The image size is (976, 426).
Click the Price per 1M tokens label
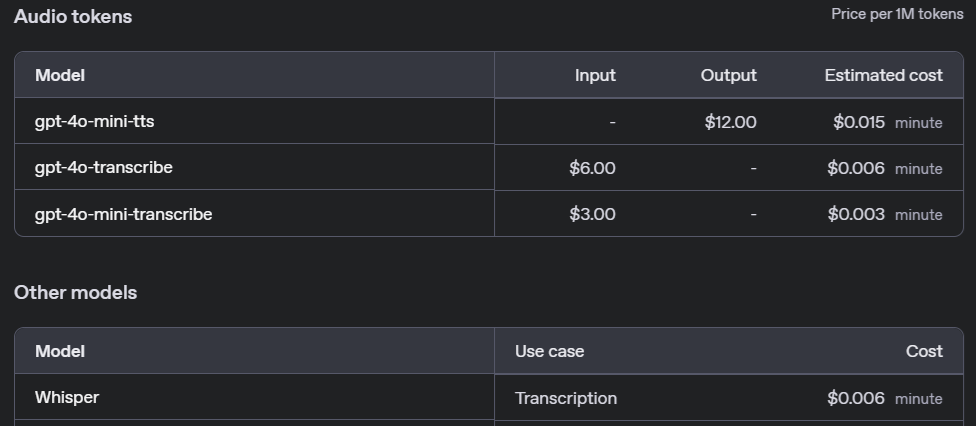click(897, 14)
